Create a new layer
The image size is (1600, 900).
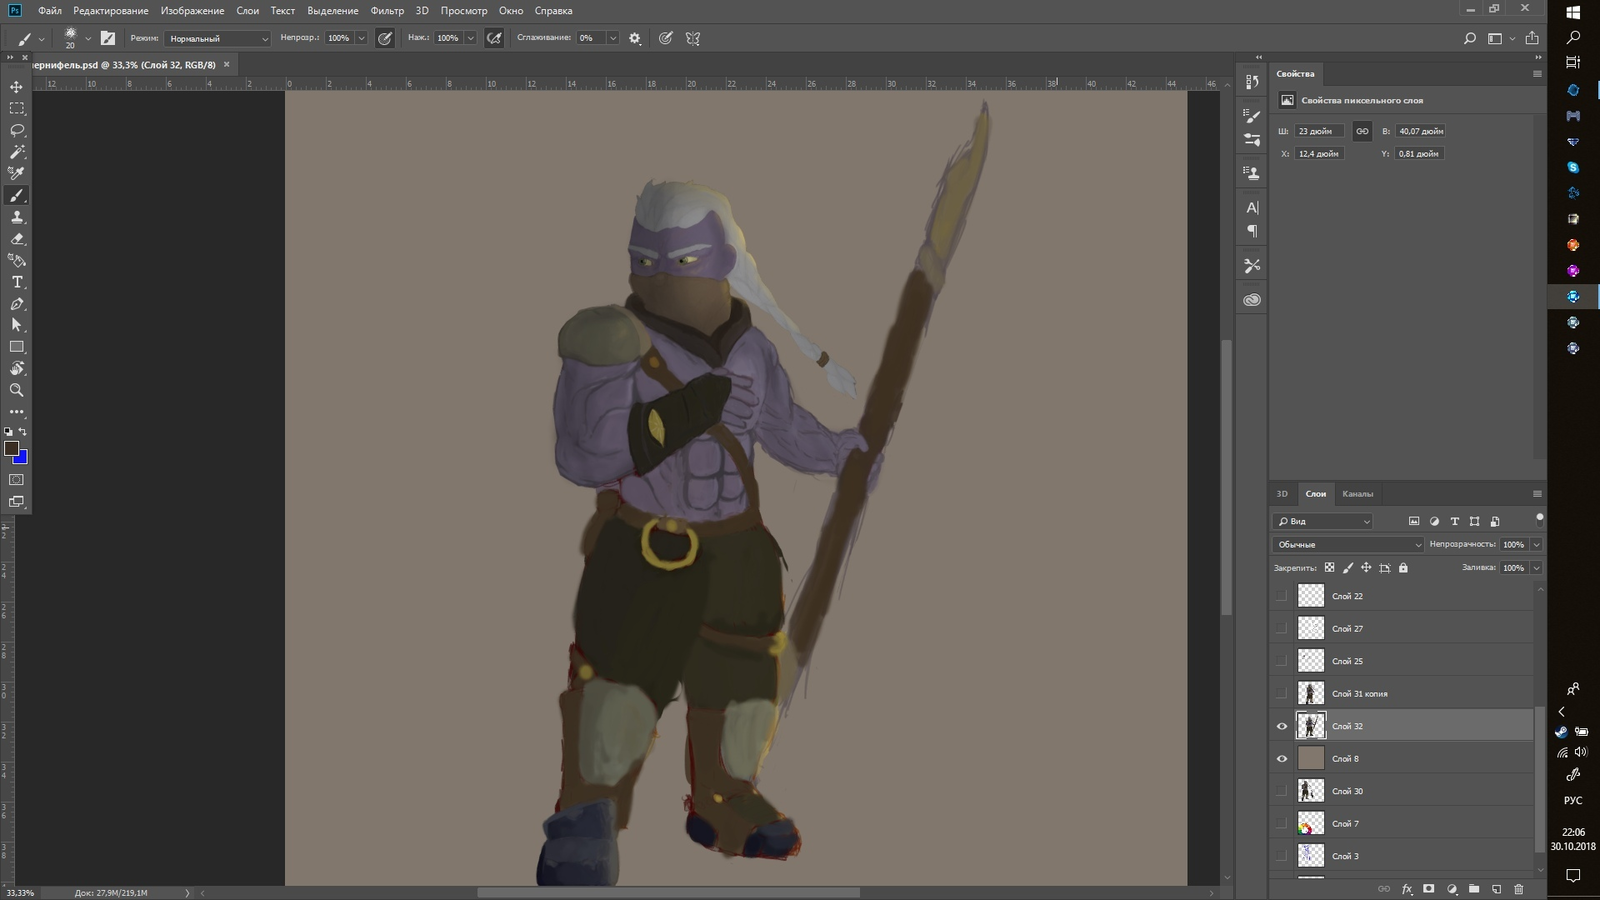tap(1496, 889)
